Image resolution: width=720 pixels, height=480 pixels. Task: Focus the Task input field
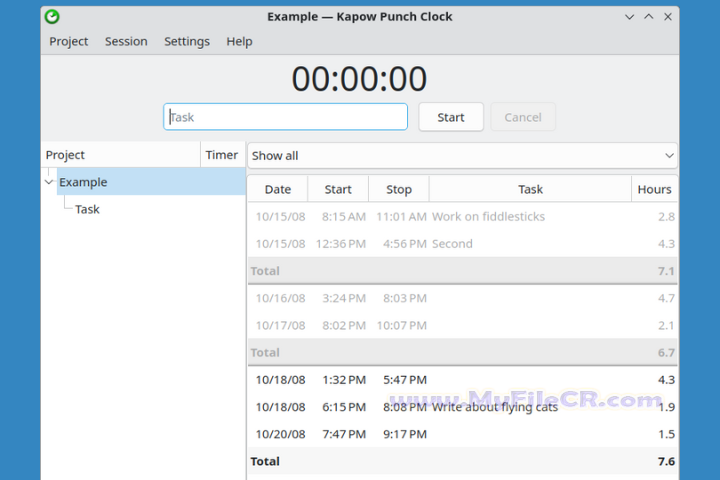(x=285, y=117)
